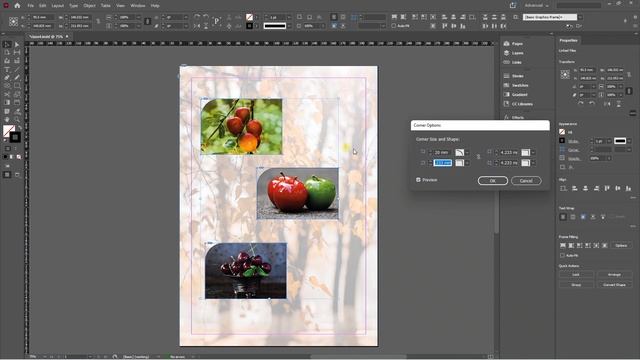Screen dimensions: 640x360
Task: Open the Gradient panel
Action: [x=516, y=95]
